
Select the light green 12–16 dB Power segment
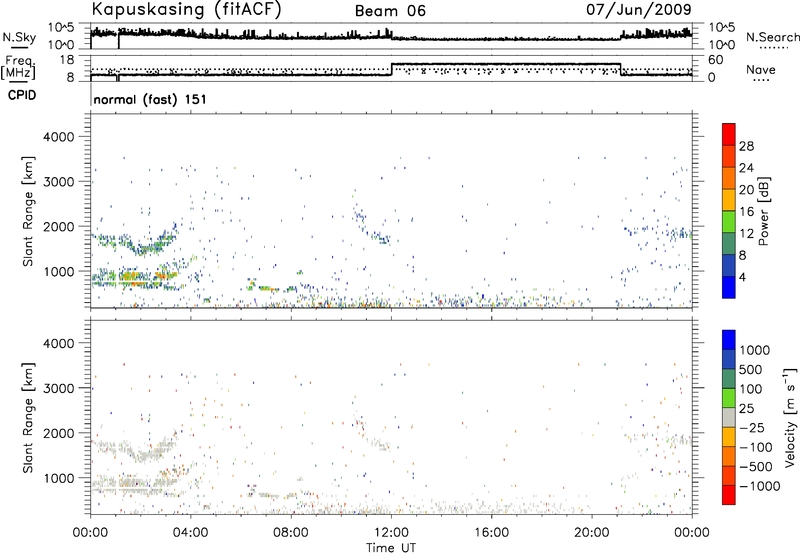tap(729, 222)
